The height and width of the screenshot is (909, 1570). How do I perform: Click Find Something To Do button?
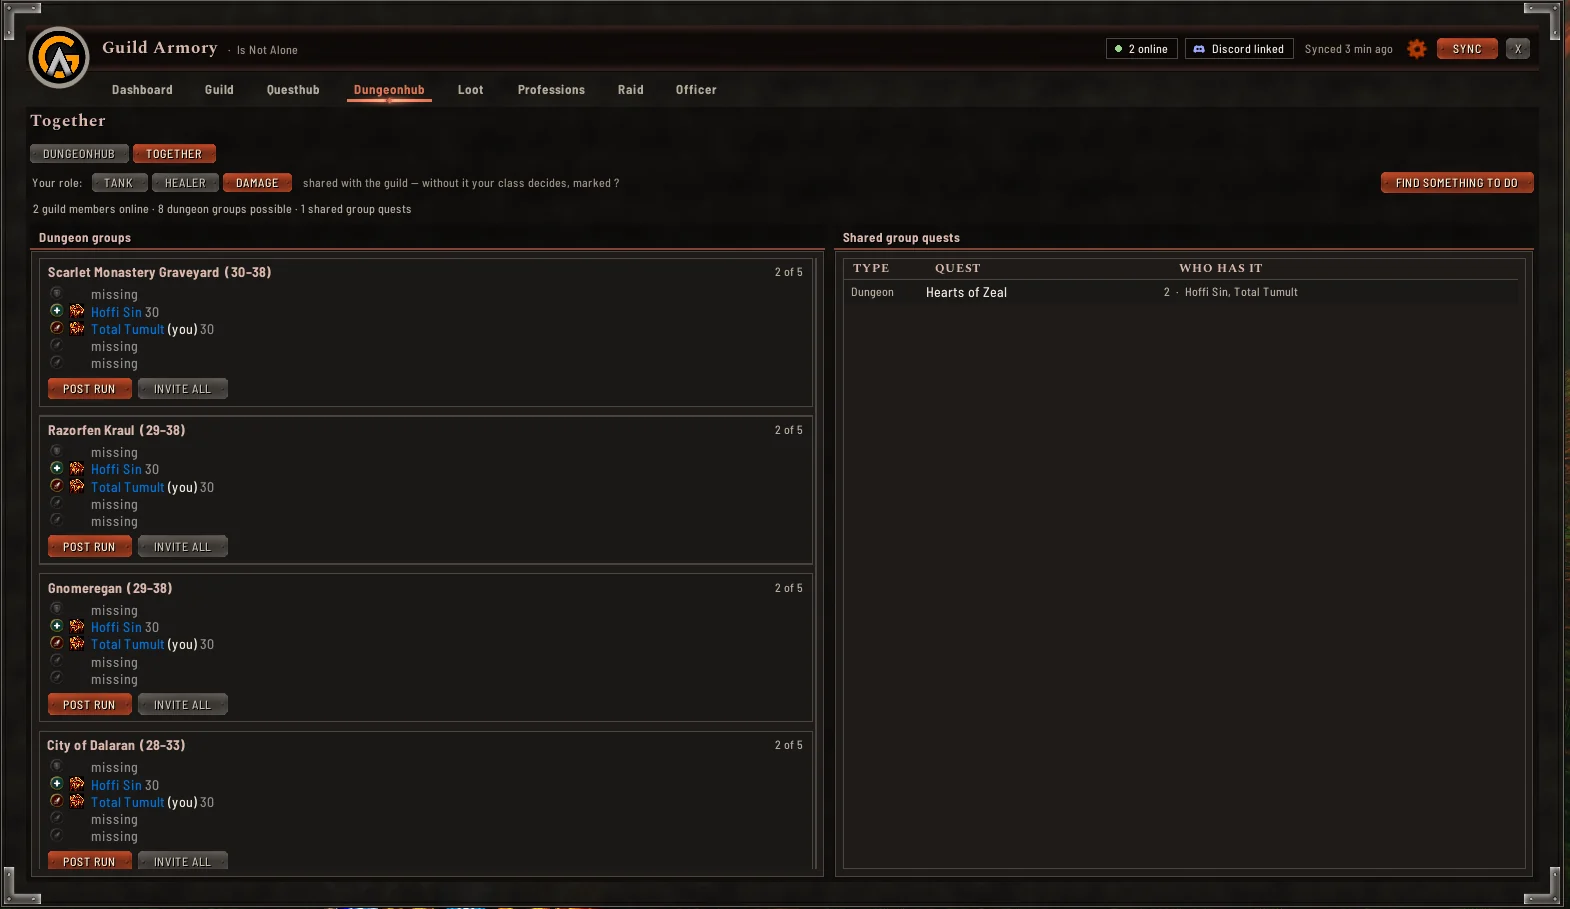pos(1457,183)
